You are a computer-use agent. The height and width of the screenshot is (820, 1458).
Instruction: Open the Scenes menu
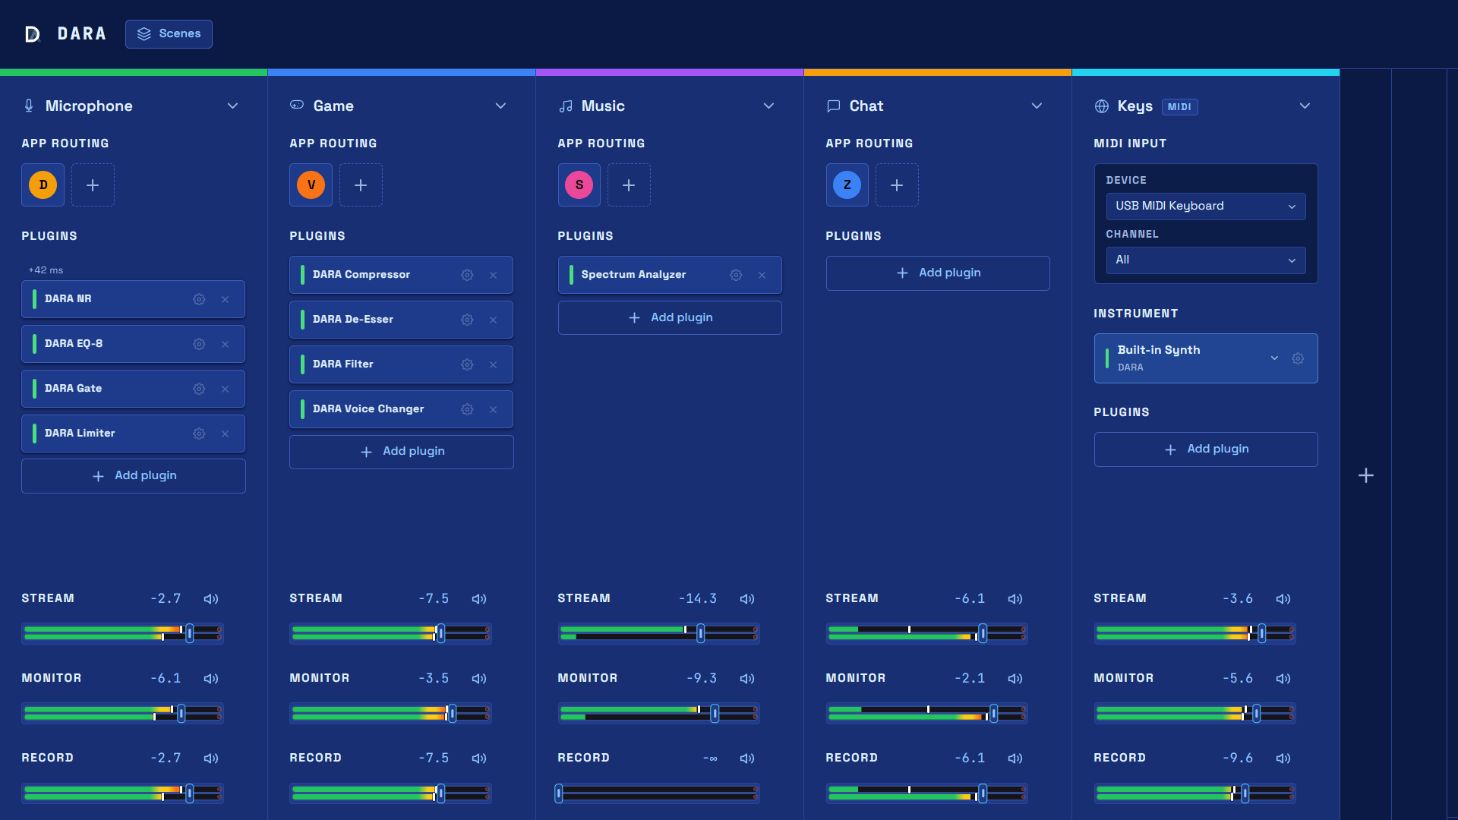point(169,34)
